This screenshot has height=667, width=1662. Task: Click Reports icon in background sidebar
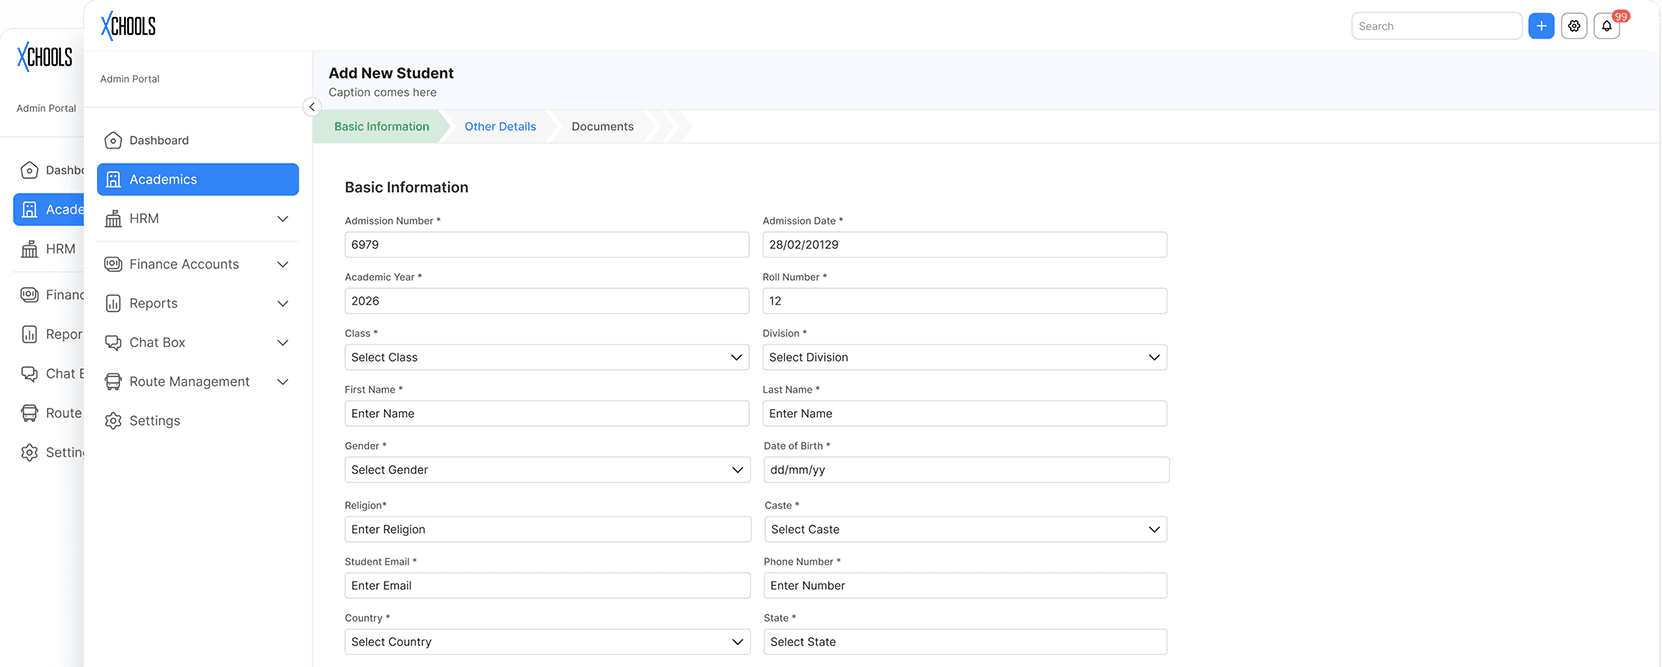point(30,334)
